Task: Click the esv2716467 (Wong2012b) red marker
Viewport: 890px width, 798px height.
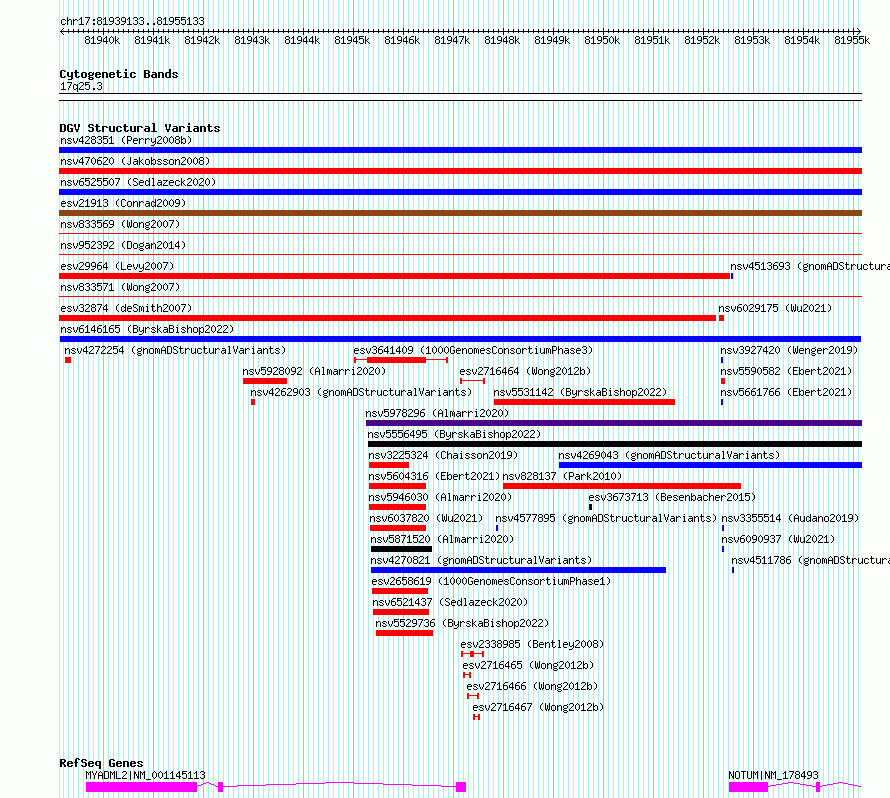Action: (x=477, y=717)
